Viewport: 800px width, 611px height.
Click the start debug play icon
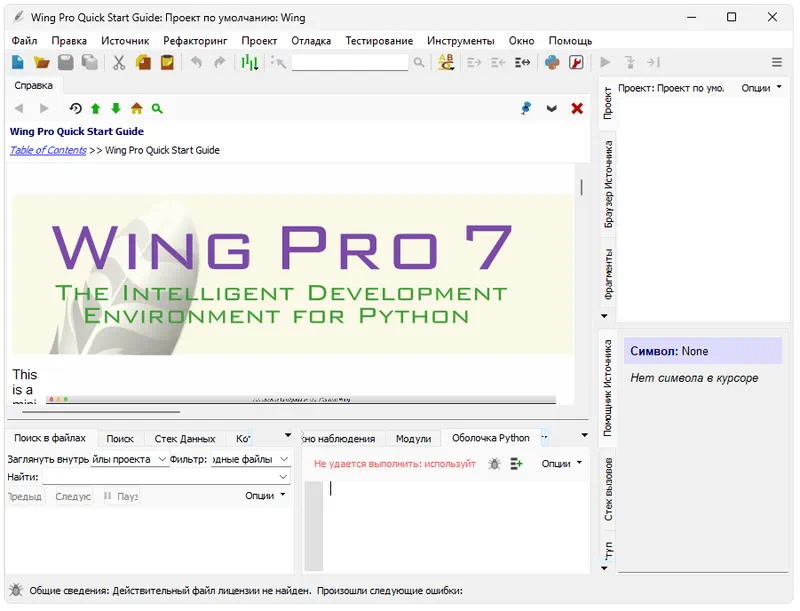point(605,62)
